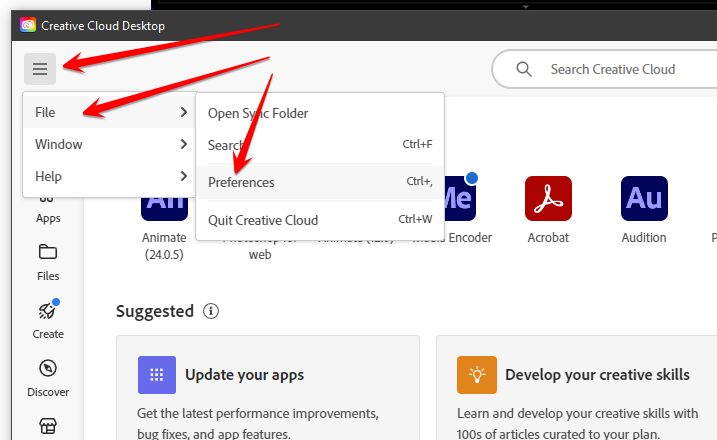
Task: Choose Open Sync Folder
Action: (x=320, y=113)
